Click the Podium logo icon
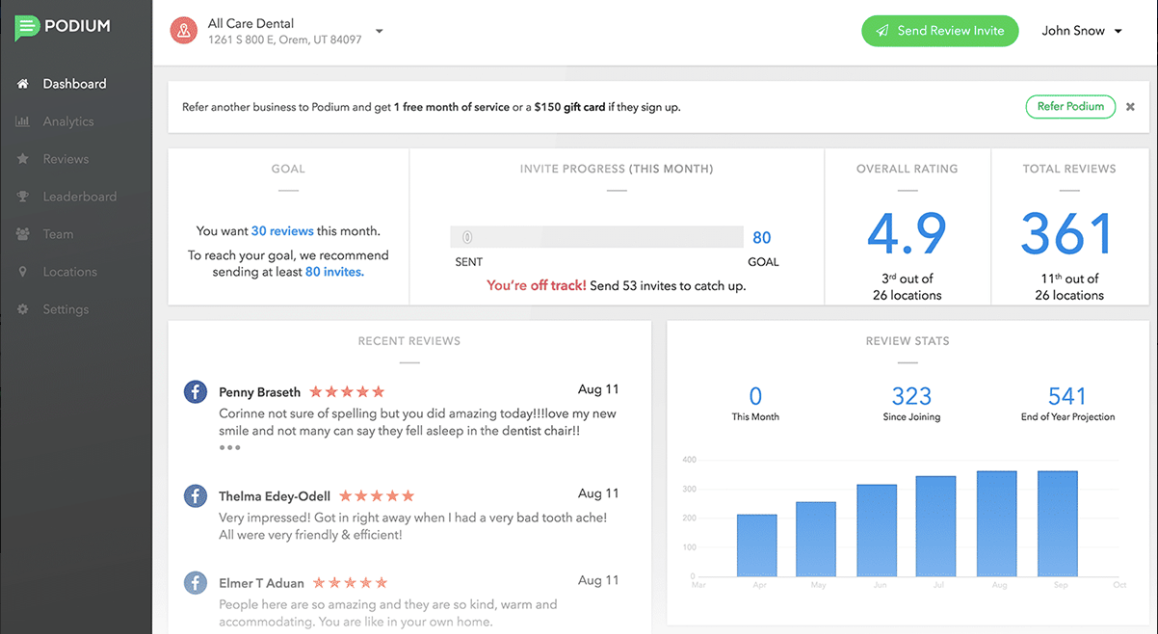 click(x=27, y=27)
